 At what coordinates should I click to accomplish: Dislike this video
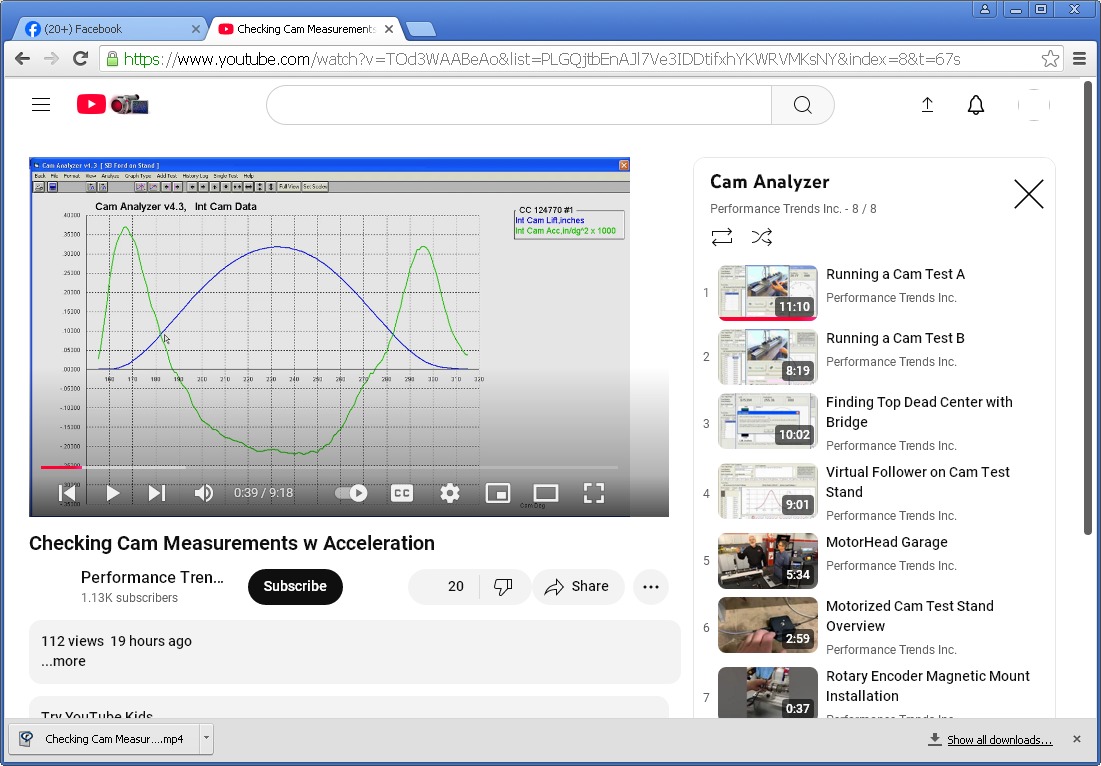click(503, 586)
